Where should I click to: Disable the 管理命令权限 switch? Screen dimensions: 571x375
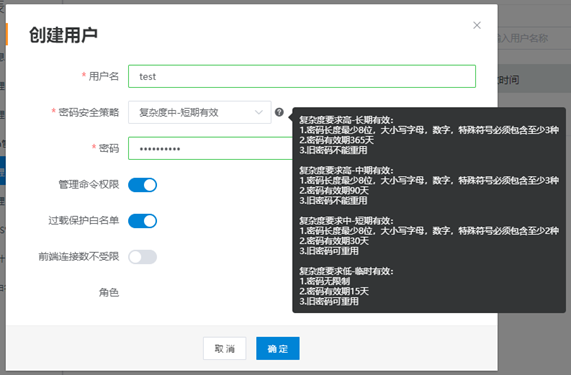click(142, 185)
